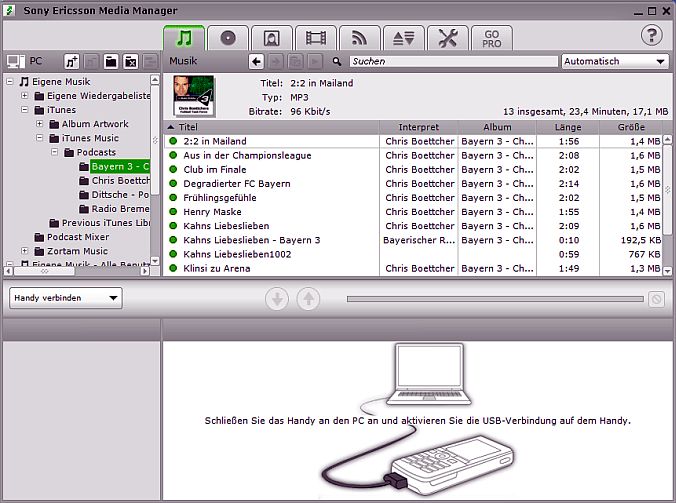The height and width of the screenshot is (503, 676).
Task: Switch to the disc (CD) tab
Action: click(x=228, y=38)
